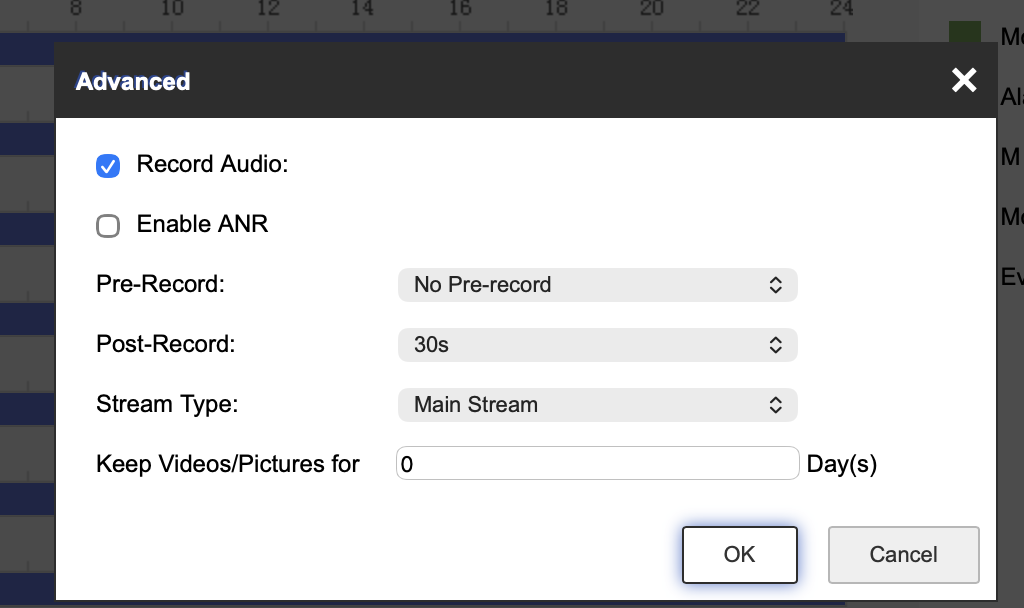Open the Post-Record dropdown showing 30s
Viewport: 1024px width, 608px height.
597,345
